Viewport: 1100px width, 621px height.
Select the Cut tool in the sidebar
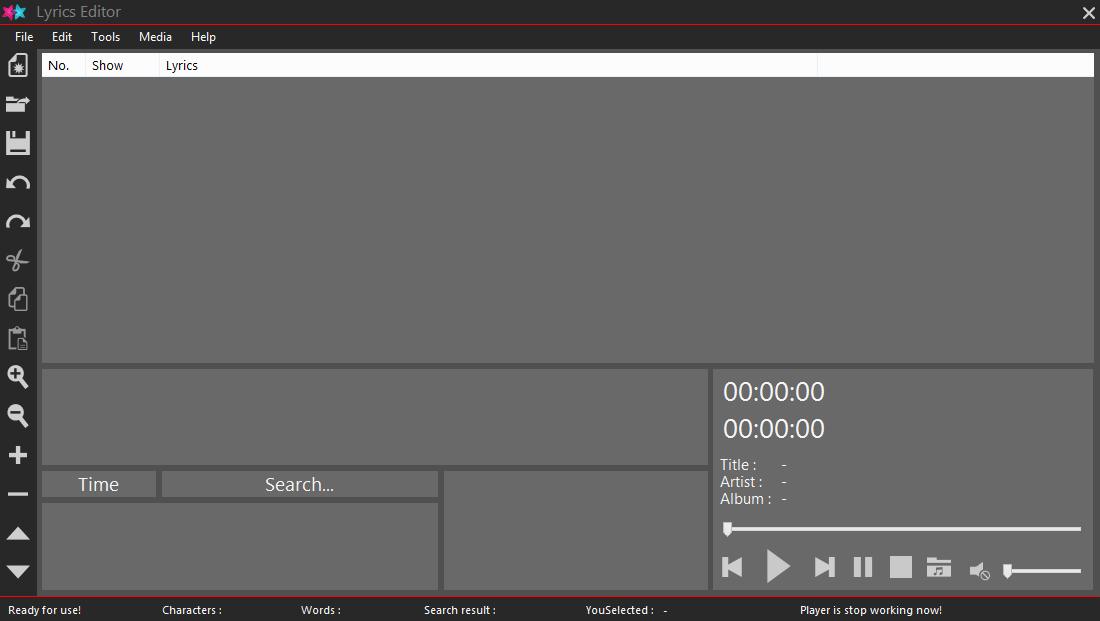(17, 260)
